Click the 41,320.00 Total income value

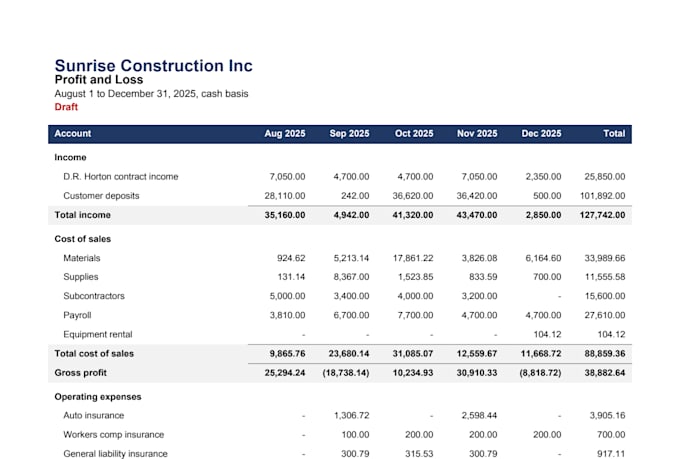pyautogui.click(x=413, y=215)
